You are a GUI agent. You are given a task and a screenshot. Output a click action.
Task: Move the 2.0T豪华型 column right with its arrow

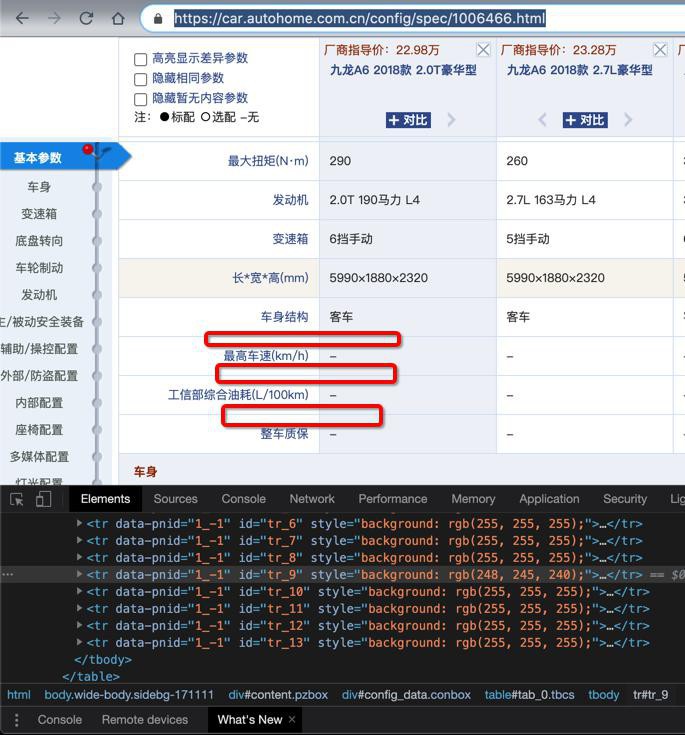pos(452,120)
